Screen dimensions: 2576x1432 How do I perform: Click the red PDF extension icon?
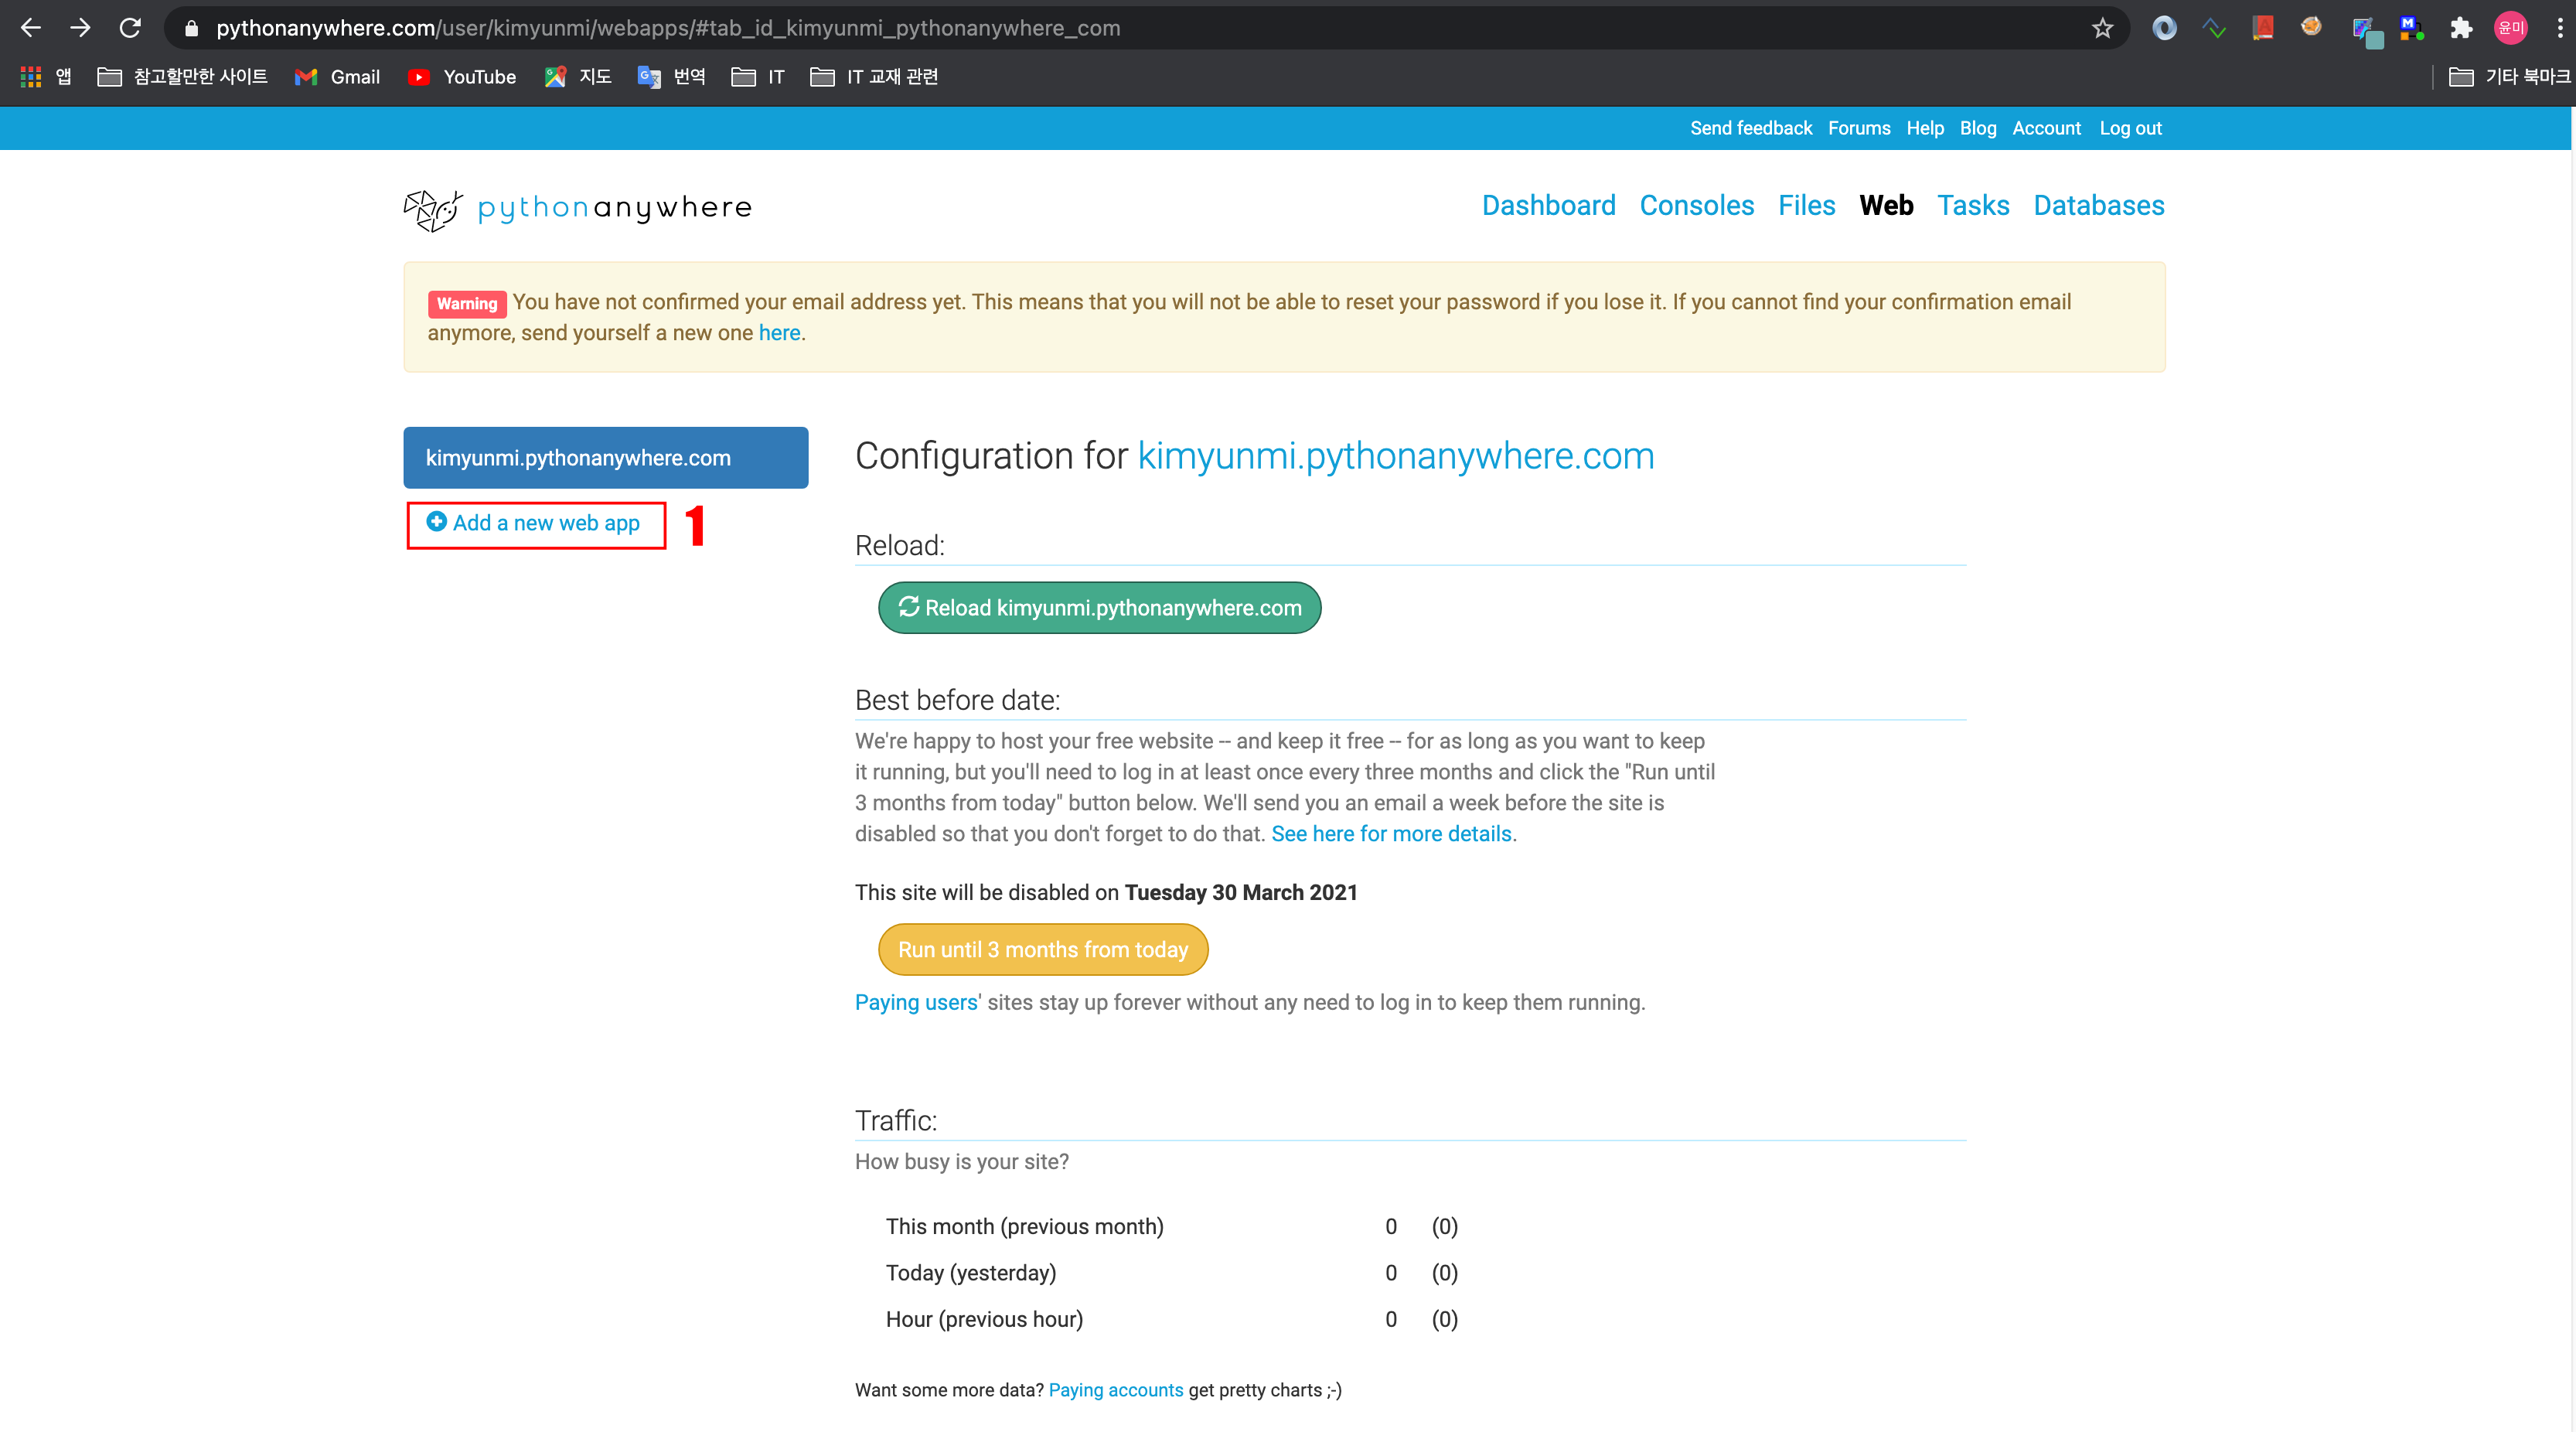[x=2263, y=28]
